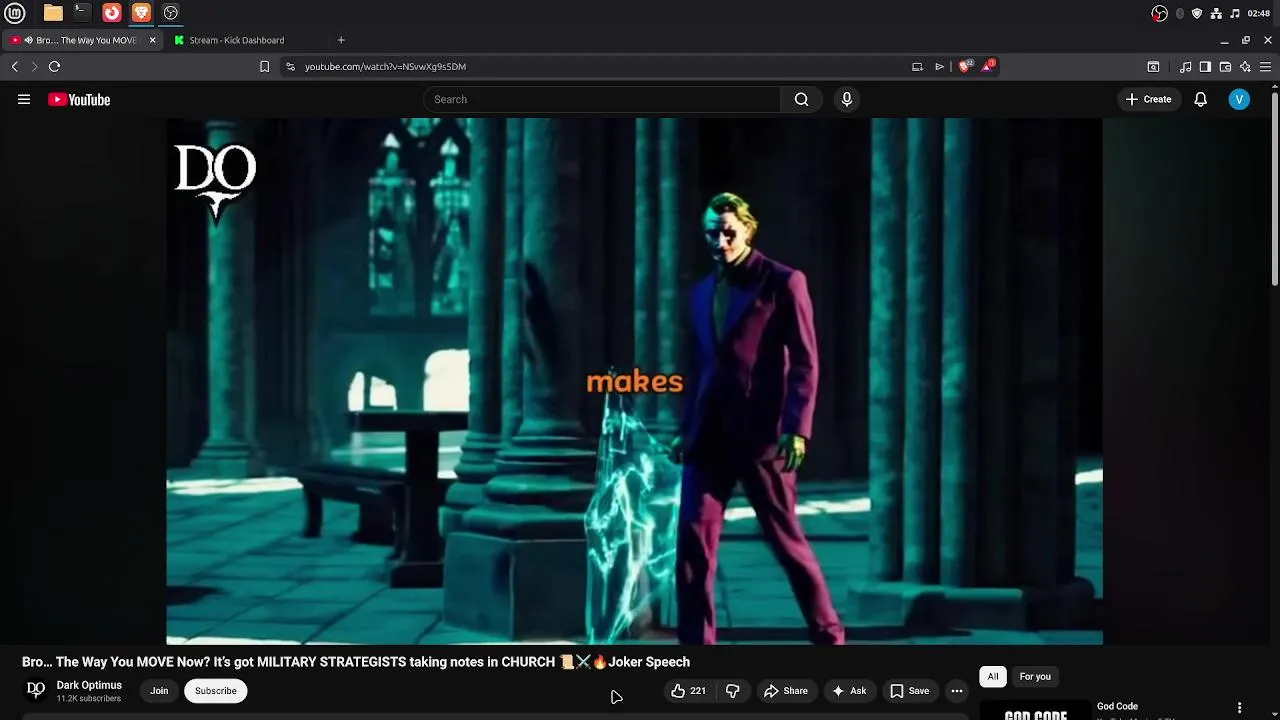Open the Brave Rewards icon
The height and width of the screenshot is (720, 1280).
[x=988, y=66]
